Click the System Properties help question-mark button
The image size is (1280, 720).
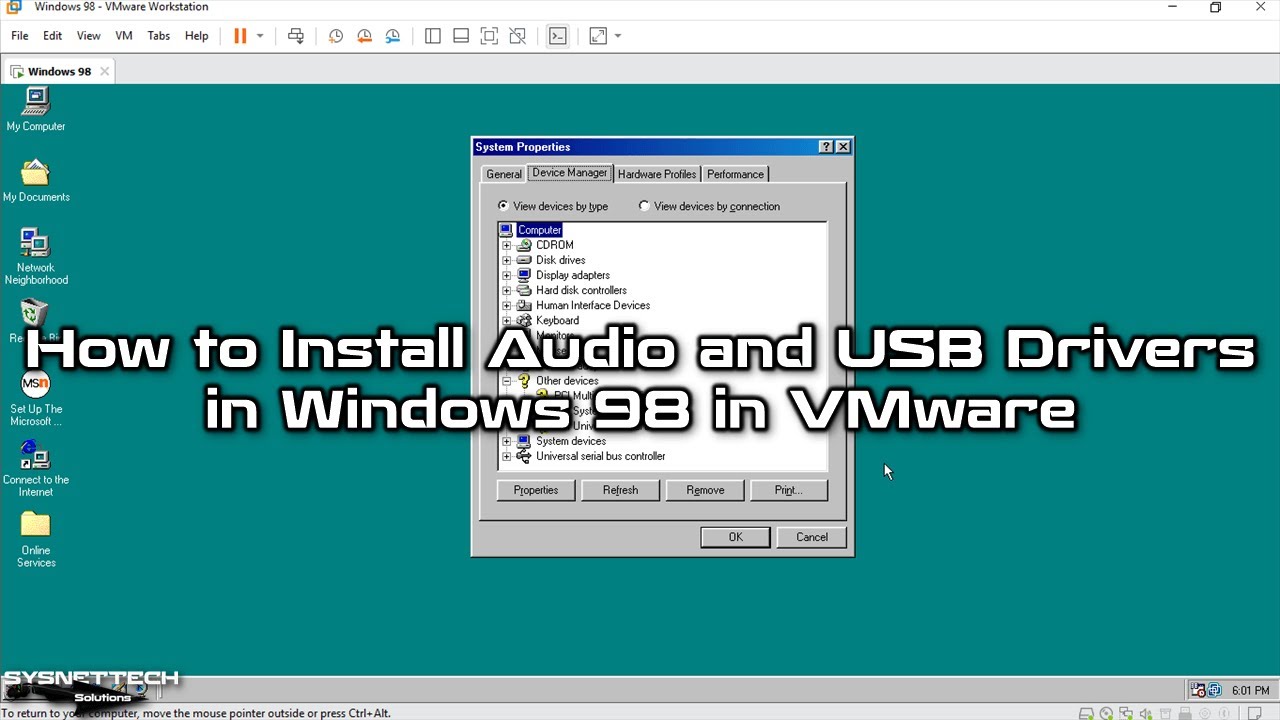826,147
